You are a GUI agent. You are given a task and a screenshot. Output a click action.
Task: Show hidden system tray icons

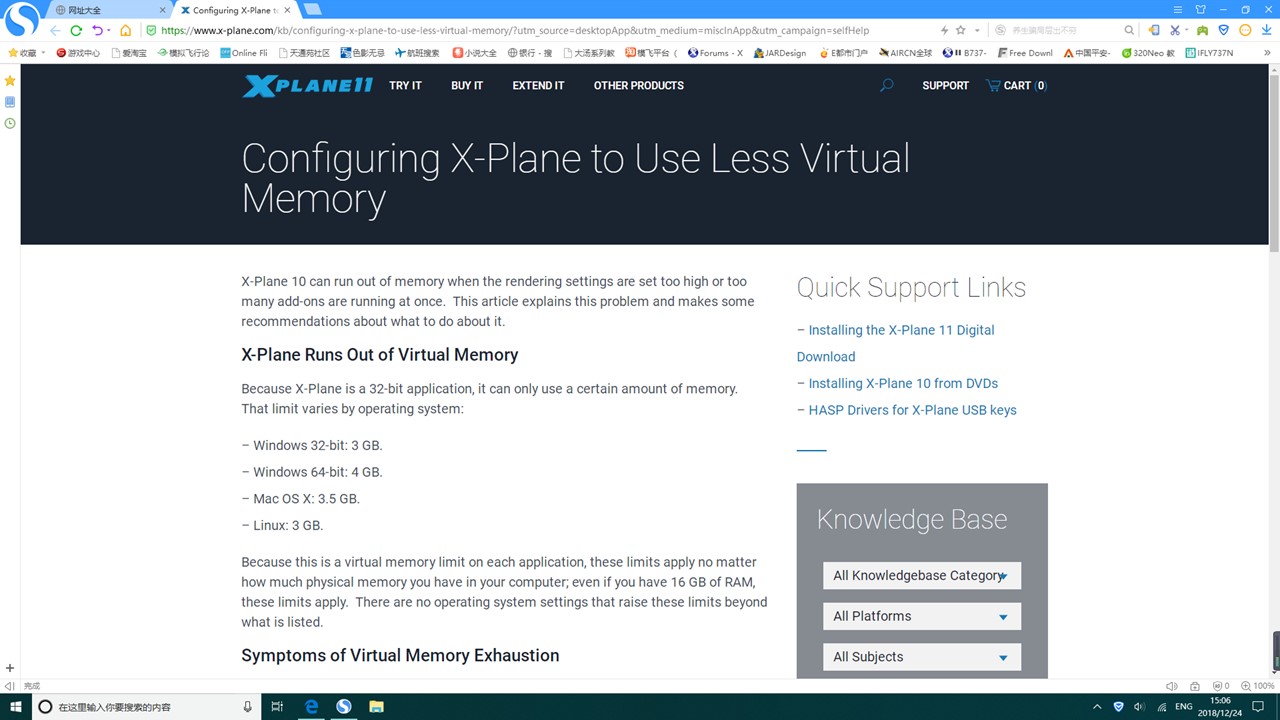click(1098, 707)
